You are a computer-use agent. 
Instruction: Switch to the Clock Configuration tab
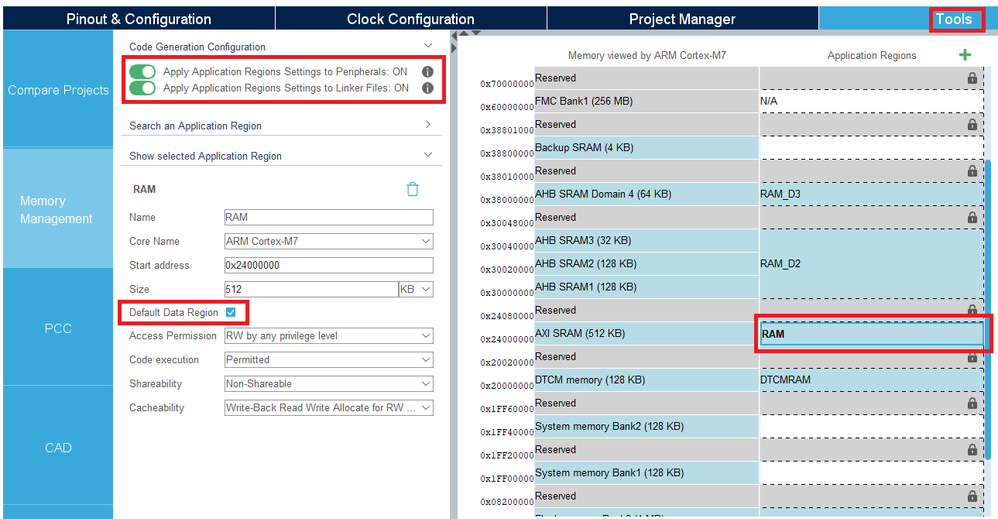coord(411,18)
